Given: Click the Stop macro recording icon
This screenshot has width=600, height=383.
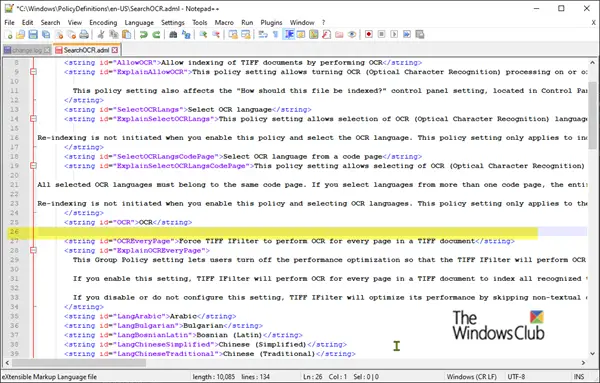Looking at the screenshot, I should (381, 34).
